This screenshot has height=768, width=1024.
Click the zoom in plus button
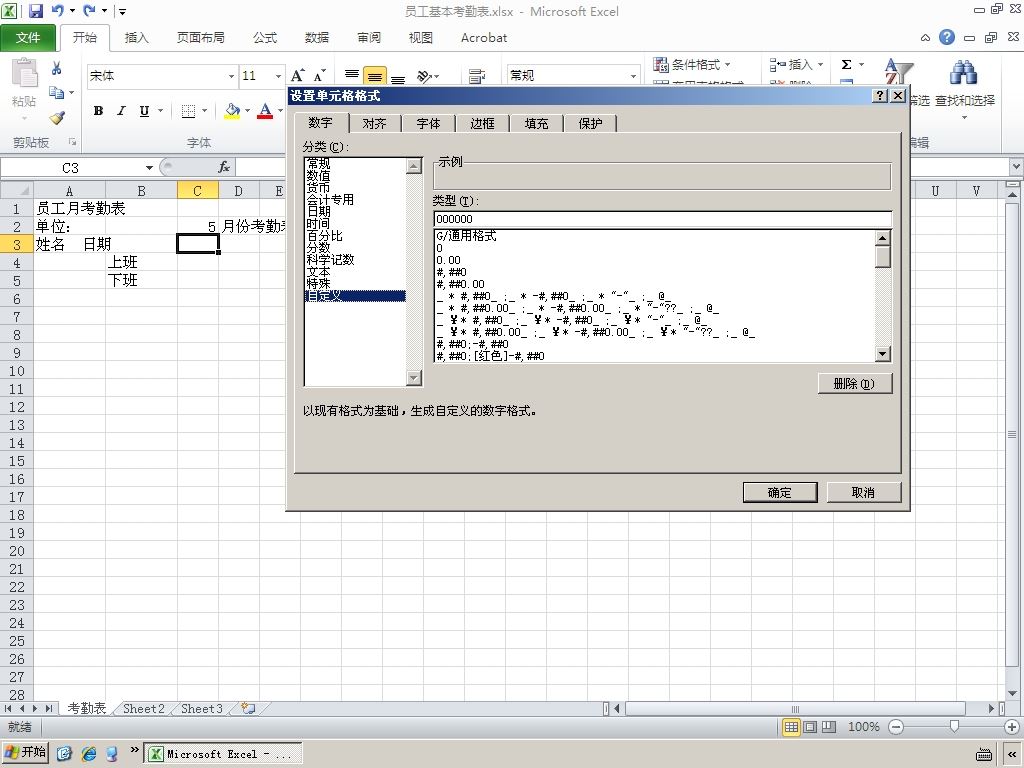[x=1012, y=727]
